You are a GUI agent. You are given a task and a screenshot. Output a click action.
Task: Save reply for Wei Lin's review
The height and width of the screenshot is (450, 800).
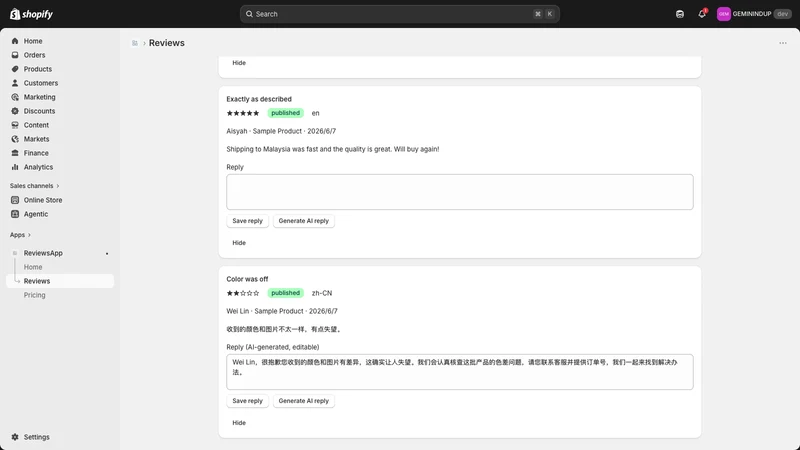click(x=247, y=401)
